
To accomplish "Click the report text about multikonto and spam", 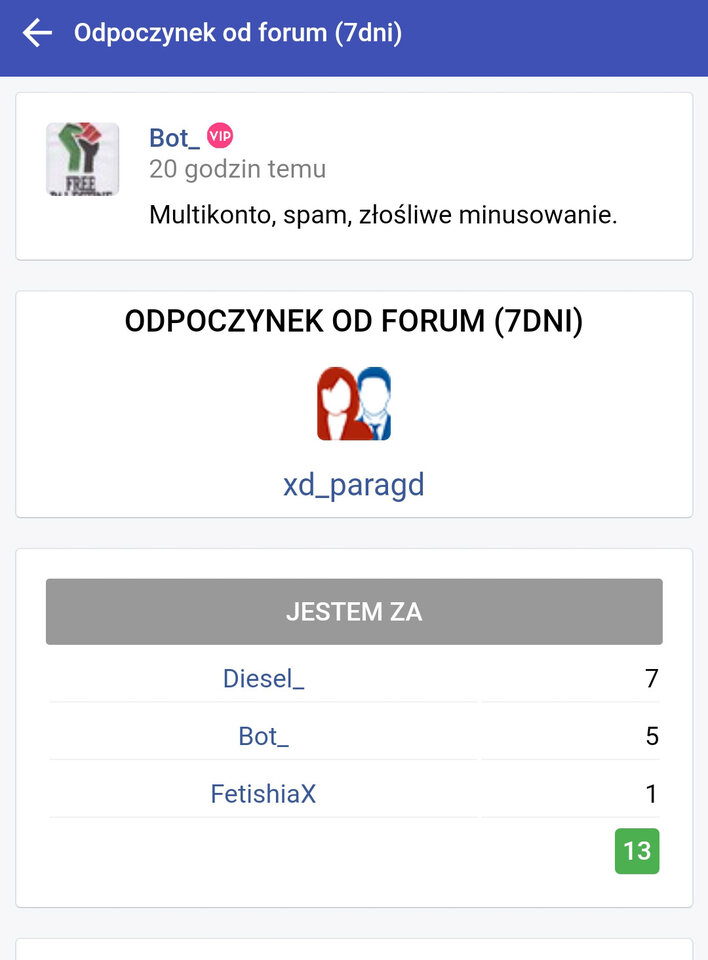I will 384,213.
